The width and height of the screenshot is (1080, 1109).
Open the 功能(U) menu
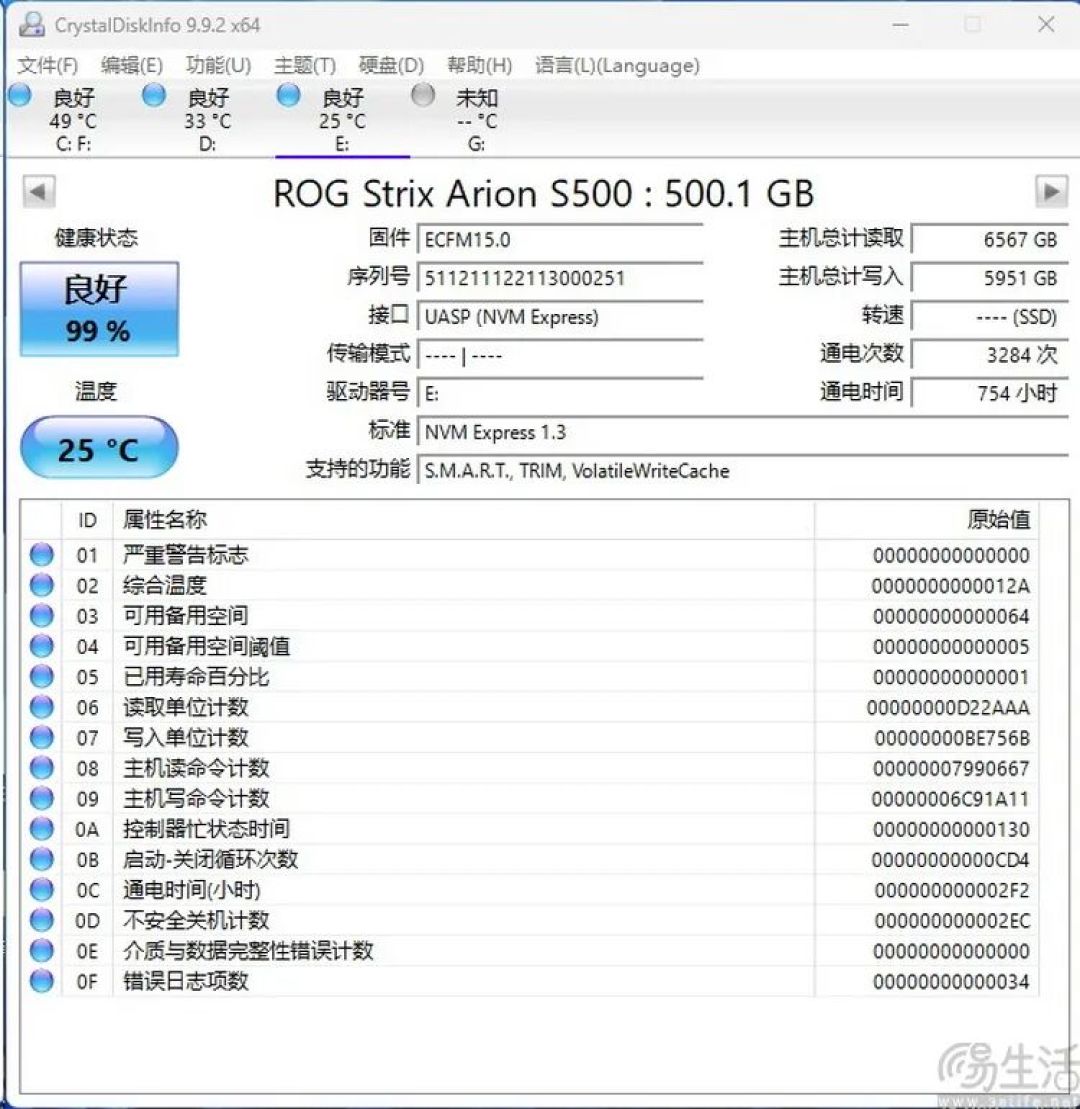pyautogui.click(x=219, y=65)
